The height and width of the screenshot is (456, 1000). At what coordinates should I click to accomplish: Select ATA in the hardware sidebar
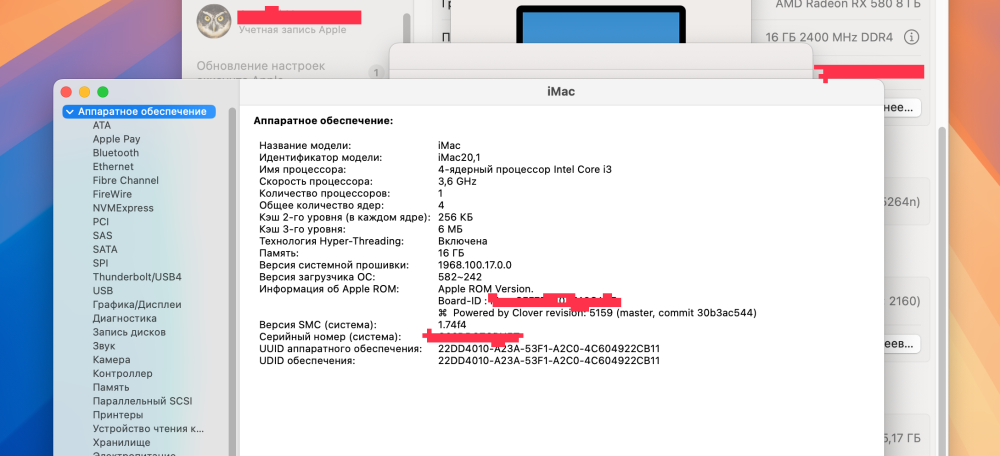pyautogui.click(x=101, y=125)
